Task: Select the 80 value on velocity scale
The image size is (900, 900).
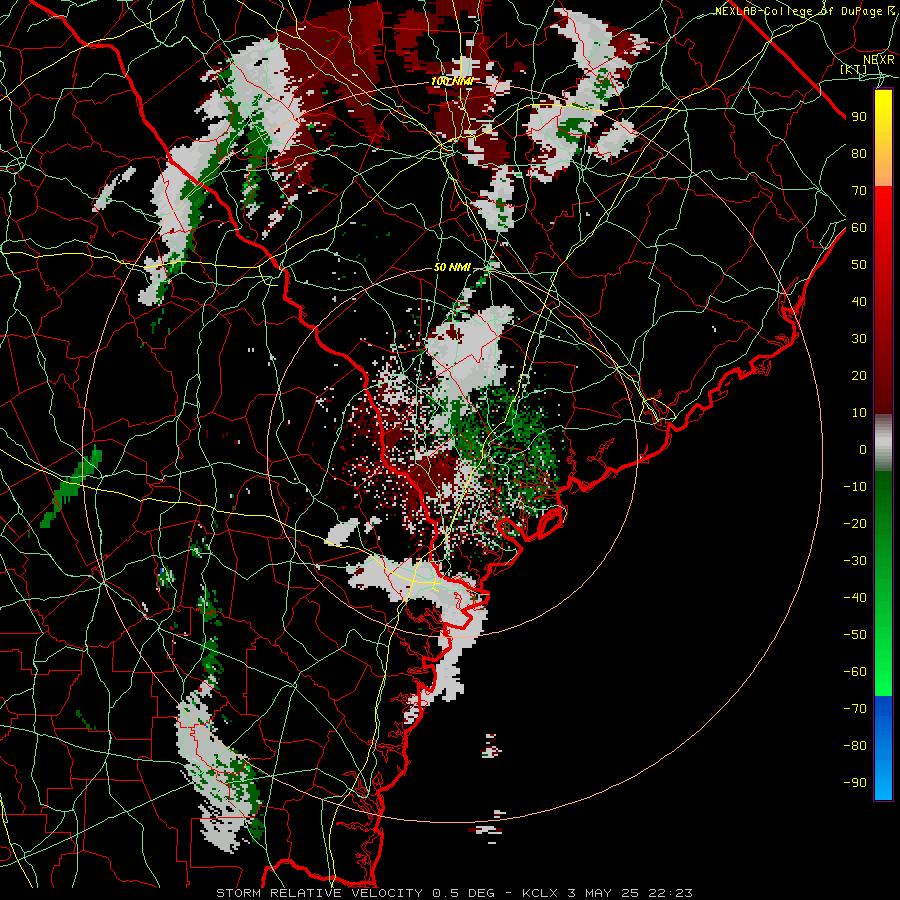Action: pyautogui.click(x=859, y=154)
